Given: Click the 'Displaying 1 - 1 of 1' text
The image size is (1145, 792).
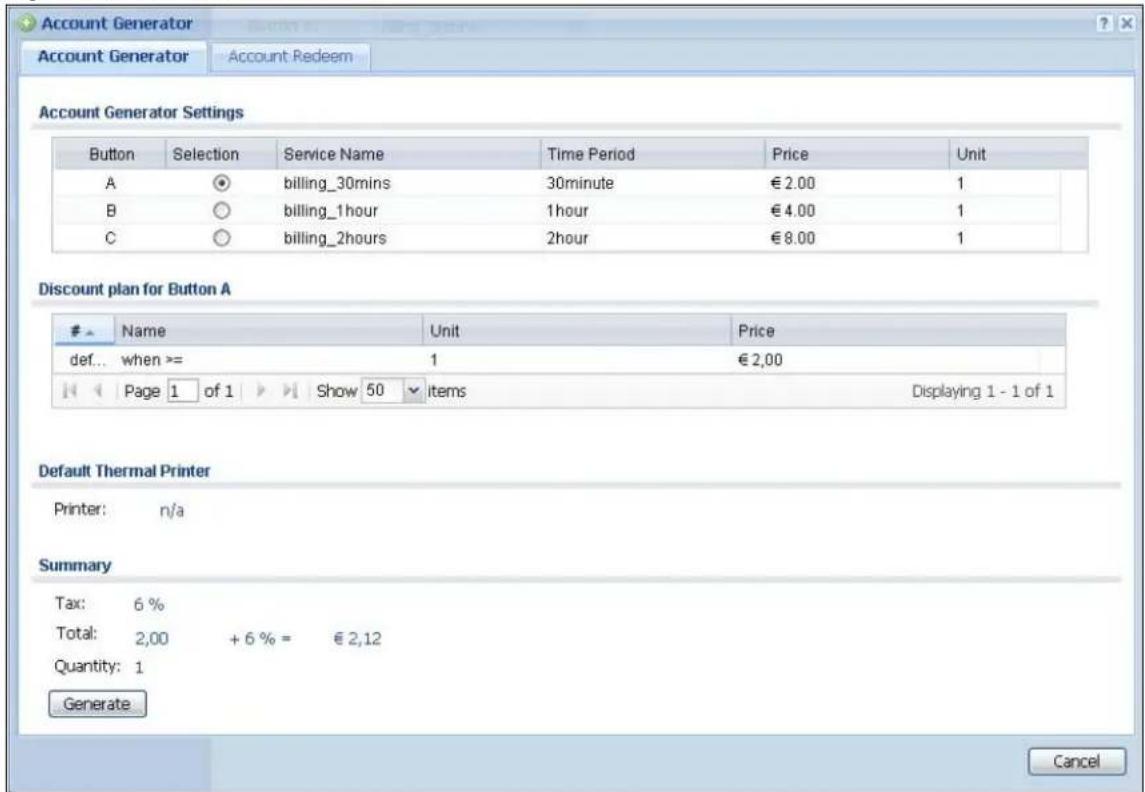Looking at the screenshot, I should point(983,392).
